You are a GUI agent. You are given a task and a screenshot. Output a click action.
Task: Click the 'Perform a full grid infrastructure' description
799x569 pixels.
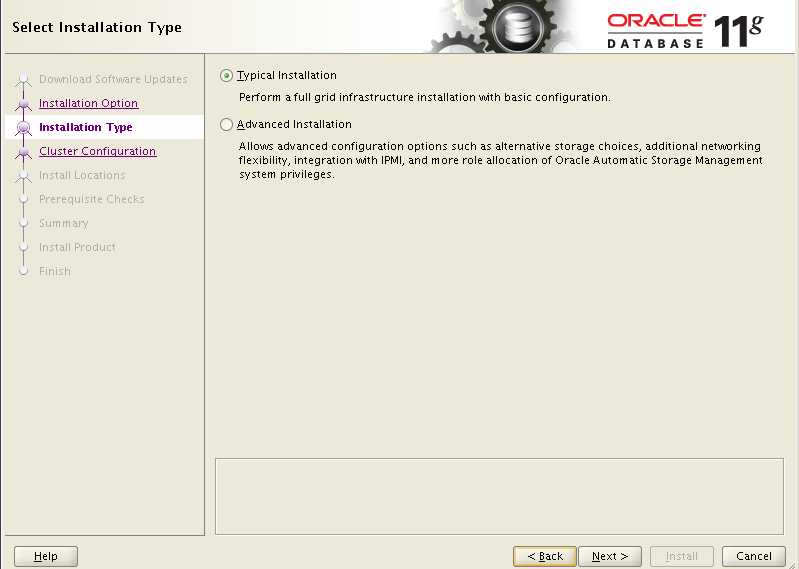tap(424, 97)
